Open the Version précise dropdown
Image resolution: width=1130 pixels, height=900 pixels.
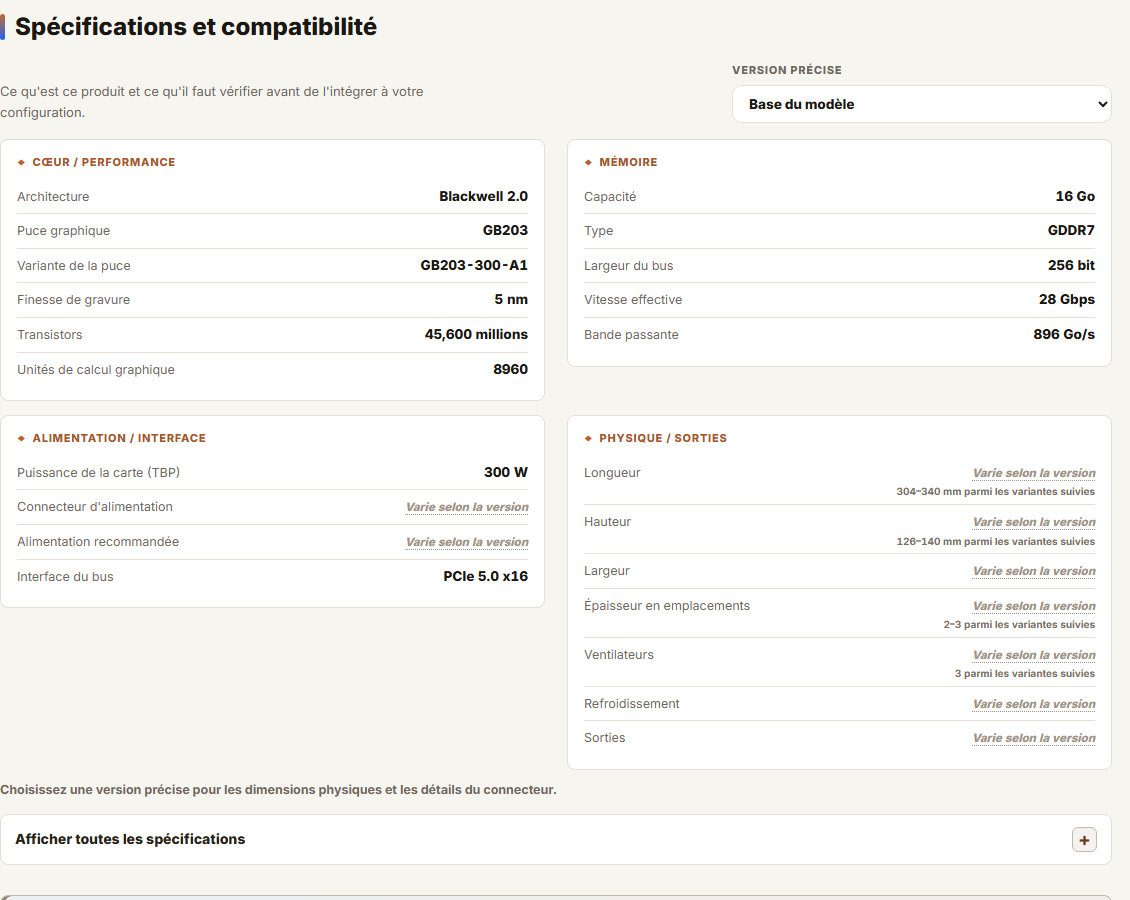click(x=921, y=104)
